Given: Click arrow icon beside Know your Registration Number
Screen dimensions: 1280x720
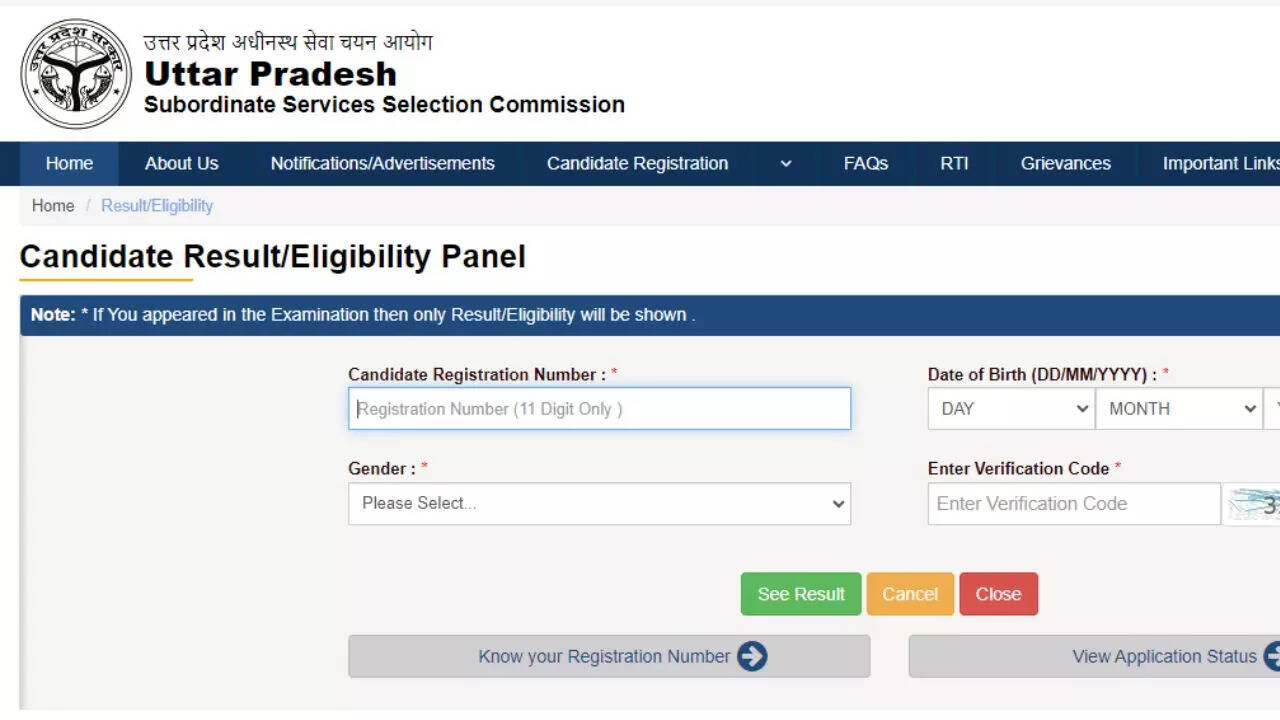Looking at the screenshot, I should 752,656.
